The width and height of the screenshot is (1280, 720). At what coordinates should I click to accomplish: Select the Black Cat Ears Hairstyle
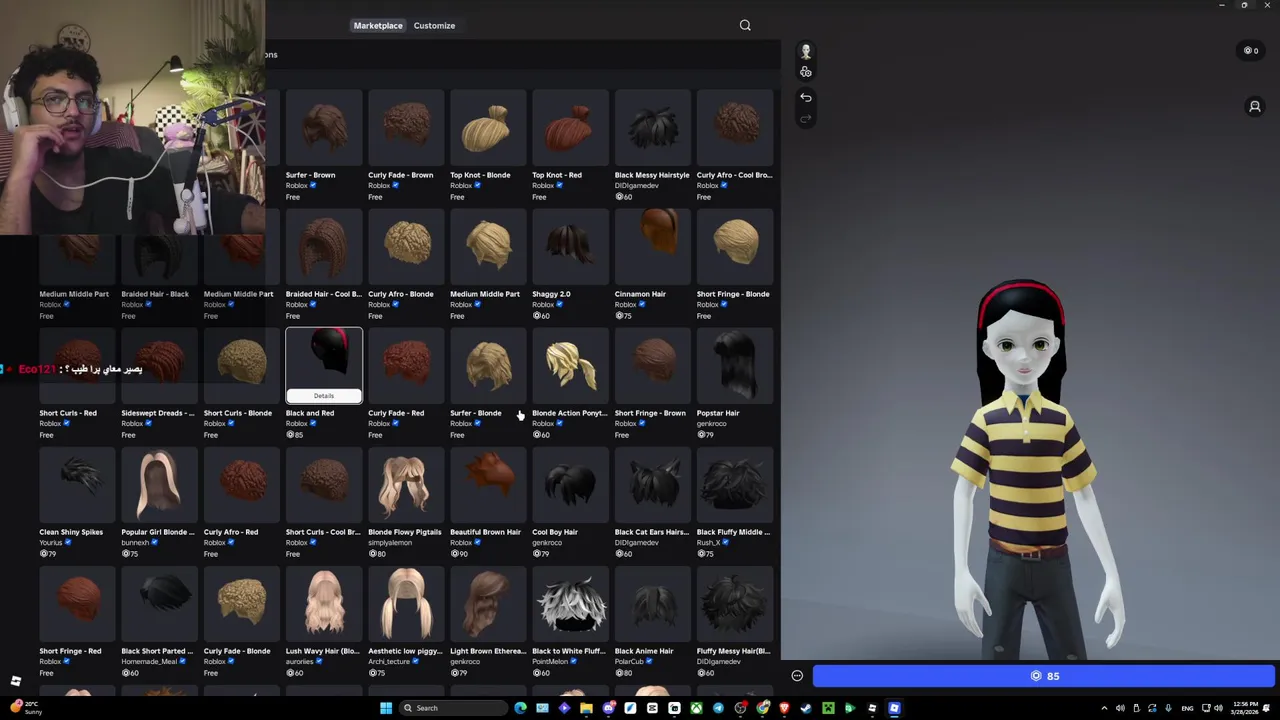point(652,503)
